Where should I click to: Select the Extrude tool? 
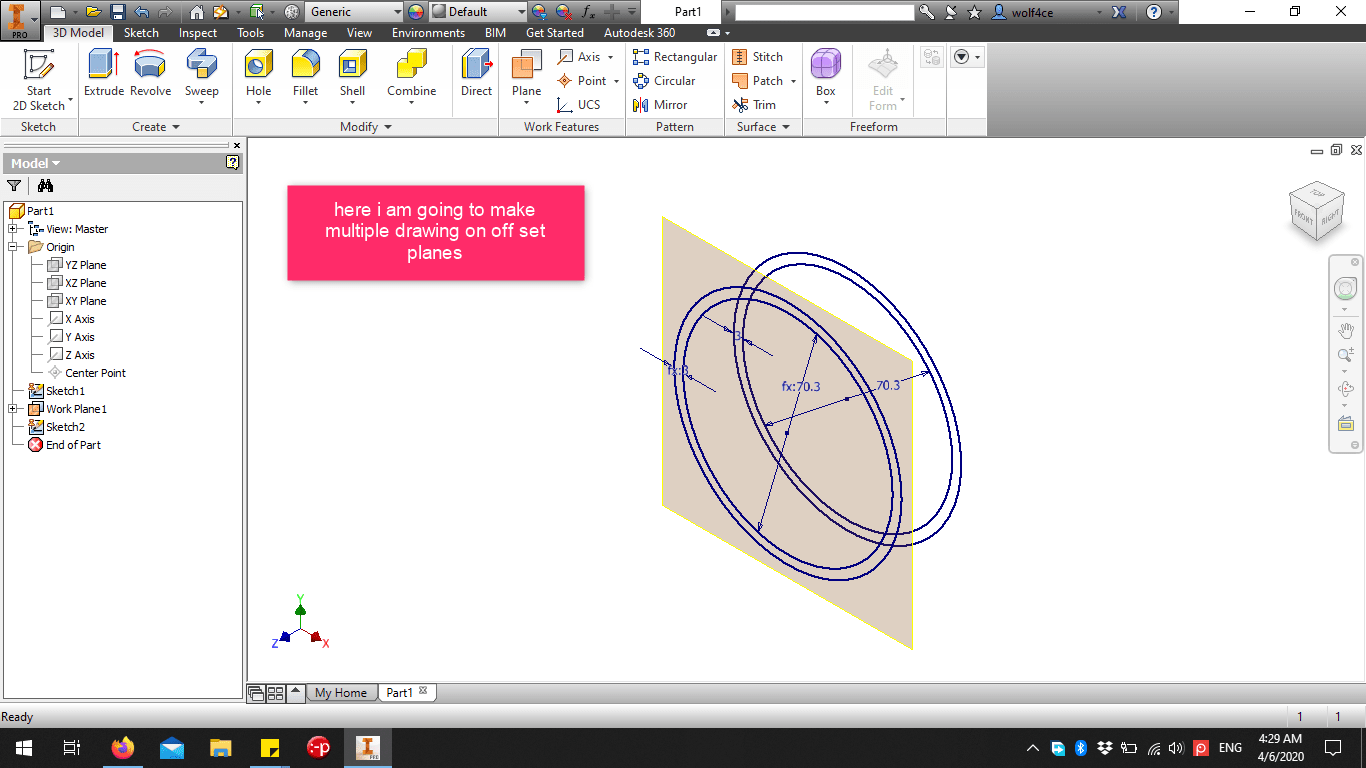click(104, 74)
